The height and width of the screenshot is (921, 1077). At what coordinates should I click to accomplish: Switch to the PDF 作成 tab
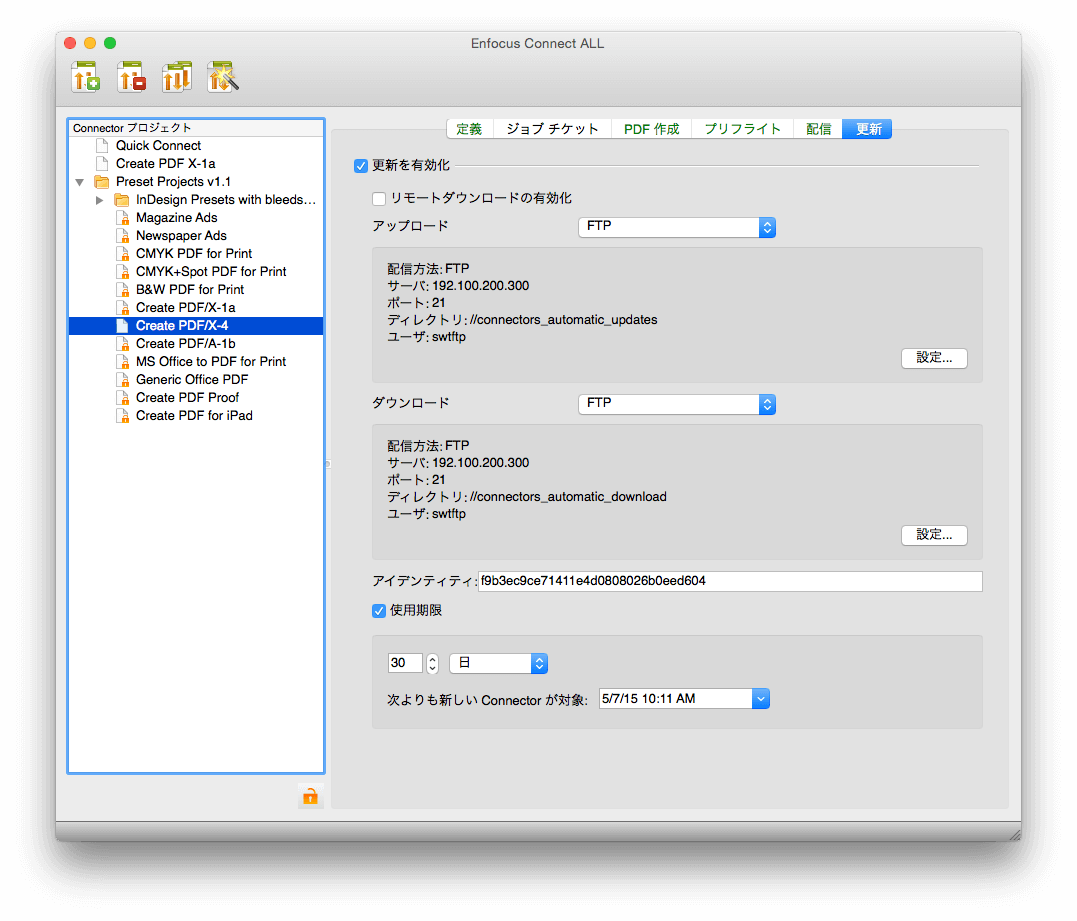click(651, 129)
